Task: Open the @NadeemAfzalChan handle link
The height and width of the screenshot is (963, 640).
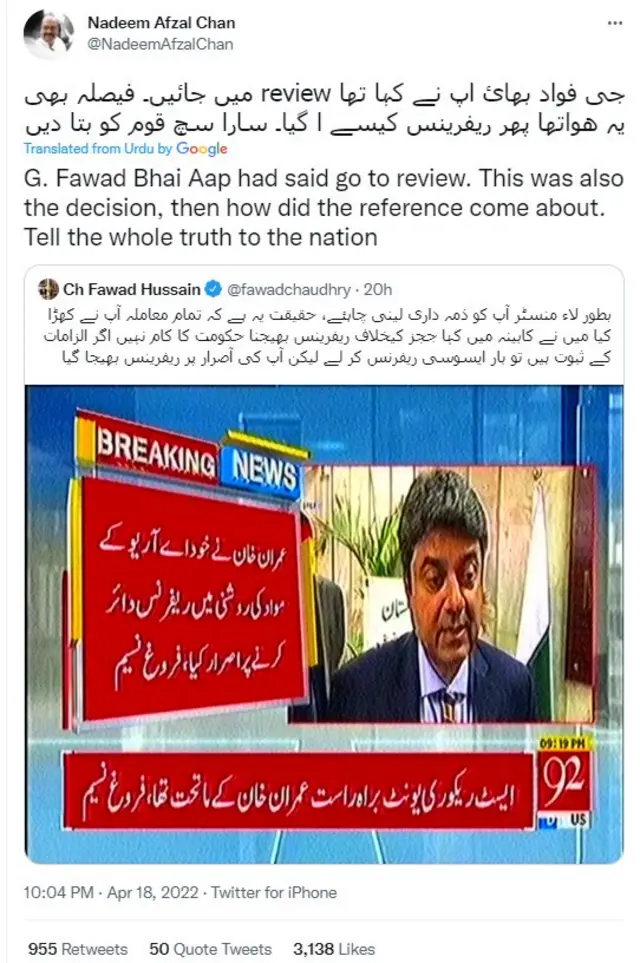Action: point(160,44)
